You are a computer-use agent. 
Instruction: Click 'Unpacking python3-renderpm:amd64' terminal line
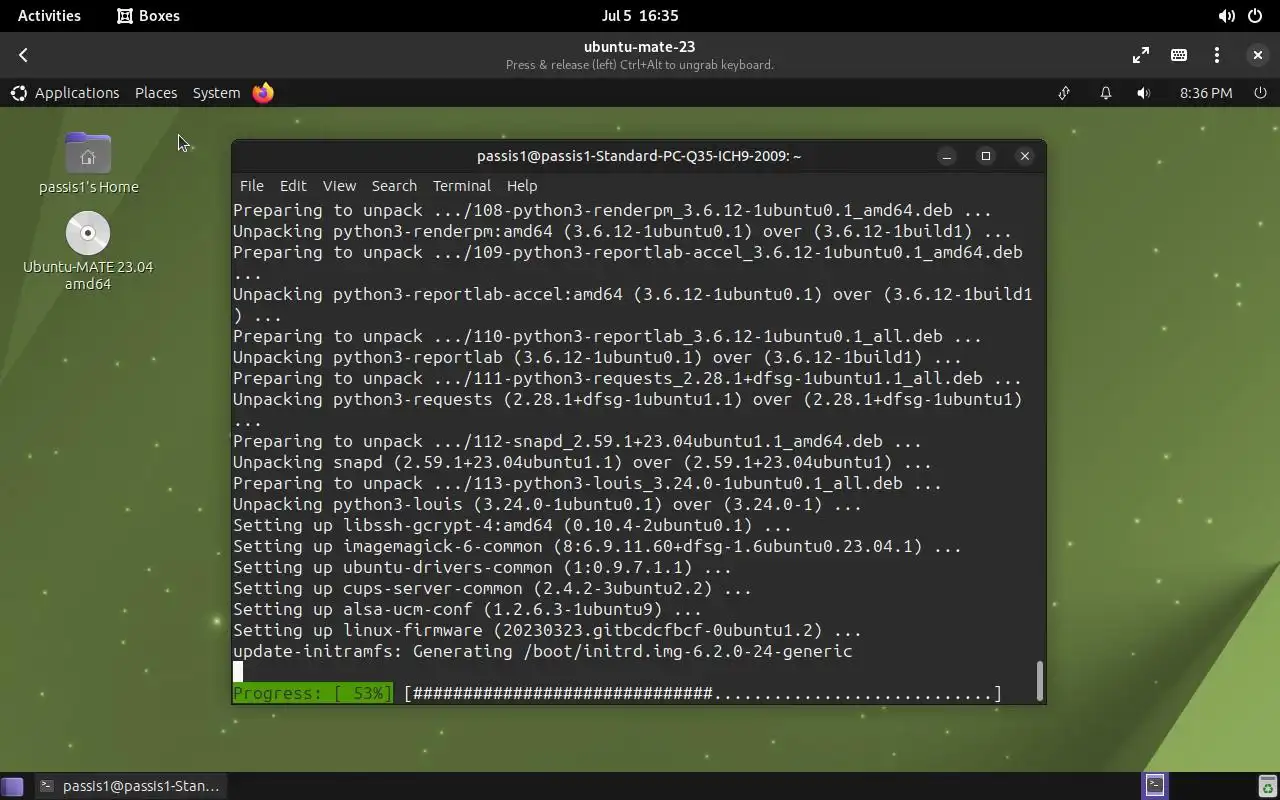pyautogui.click(x=622, y=231)
